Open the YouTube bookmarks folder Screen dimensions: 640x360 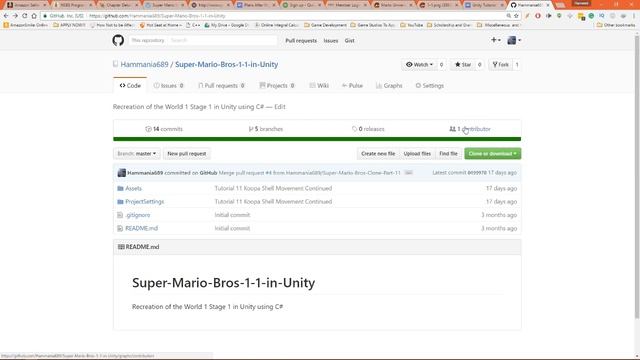411,25
